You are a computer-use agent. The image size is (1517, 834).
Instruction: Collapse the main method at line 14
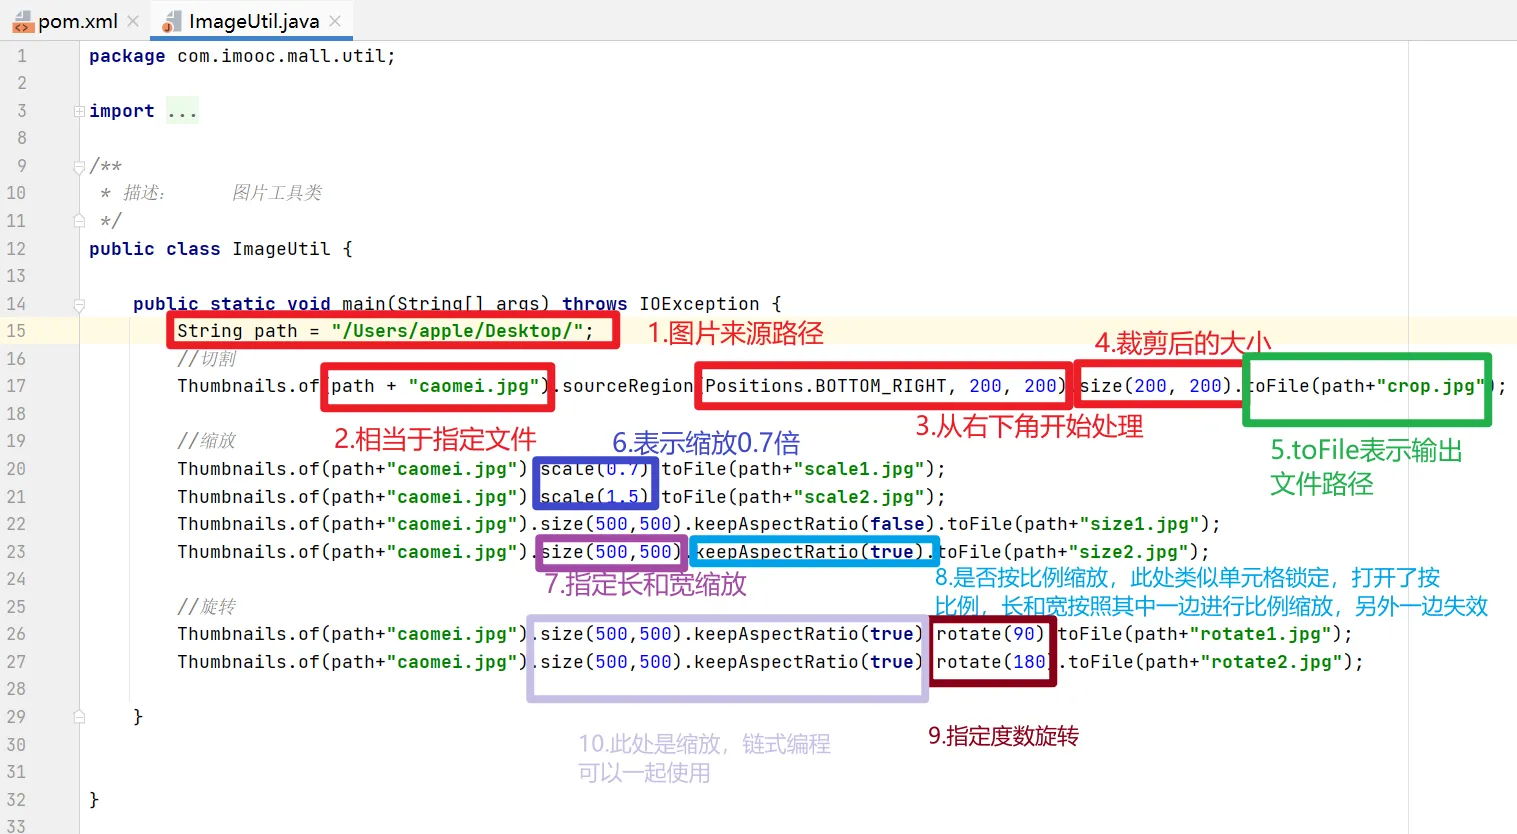(x=79, y=304)
